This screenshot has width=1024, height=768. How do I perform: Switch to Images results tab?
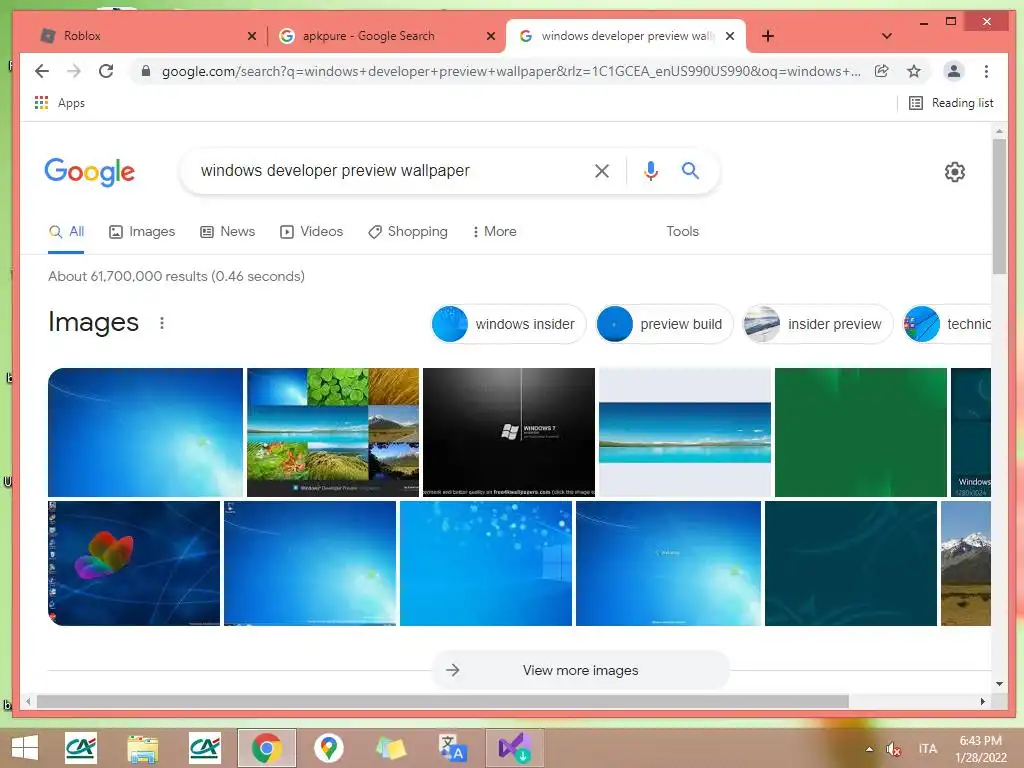tap(142, 232)
